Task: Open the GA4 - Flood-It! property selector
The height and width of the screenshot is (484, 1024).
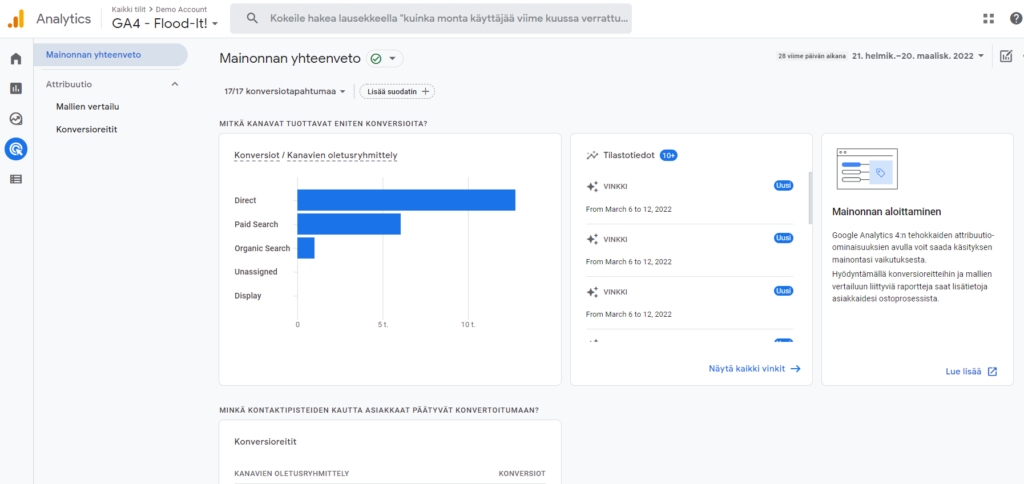Action: coord(165,24)
